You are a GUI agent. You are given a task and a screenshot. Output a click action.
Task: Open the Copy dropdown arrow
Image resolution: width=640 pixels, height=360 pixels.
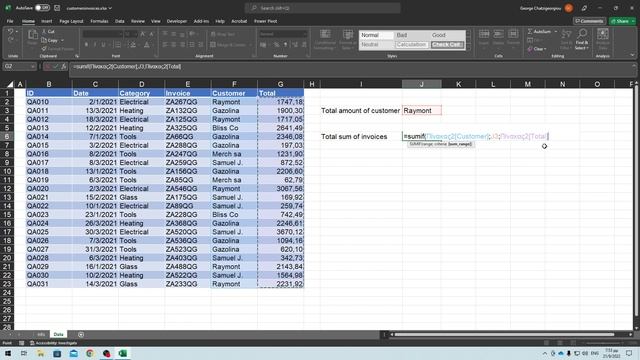click(x=62, y=40)
